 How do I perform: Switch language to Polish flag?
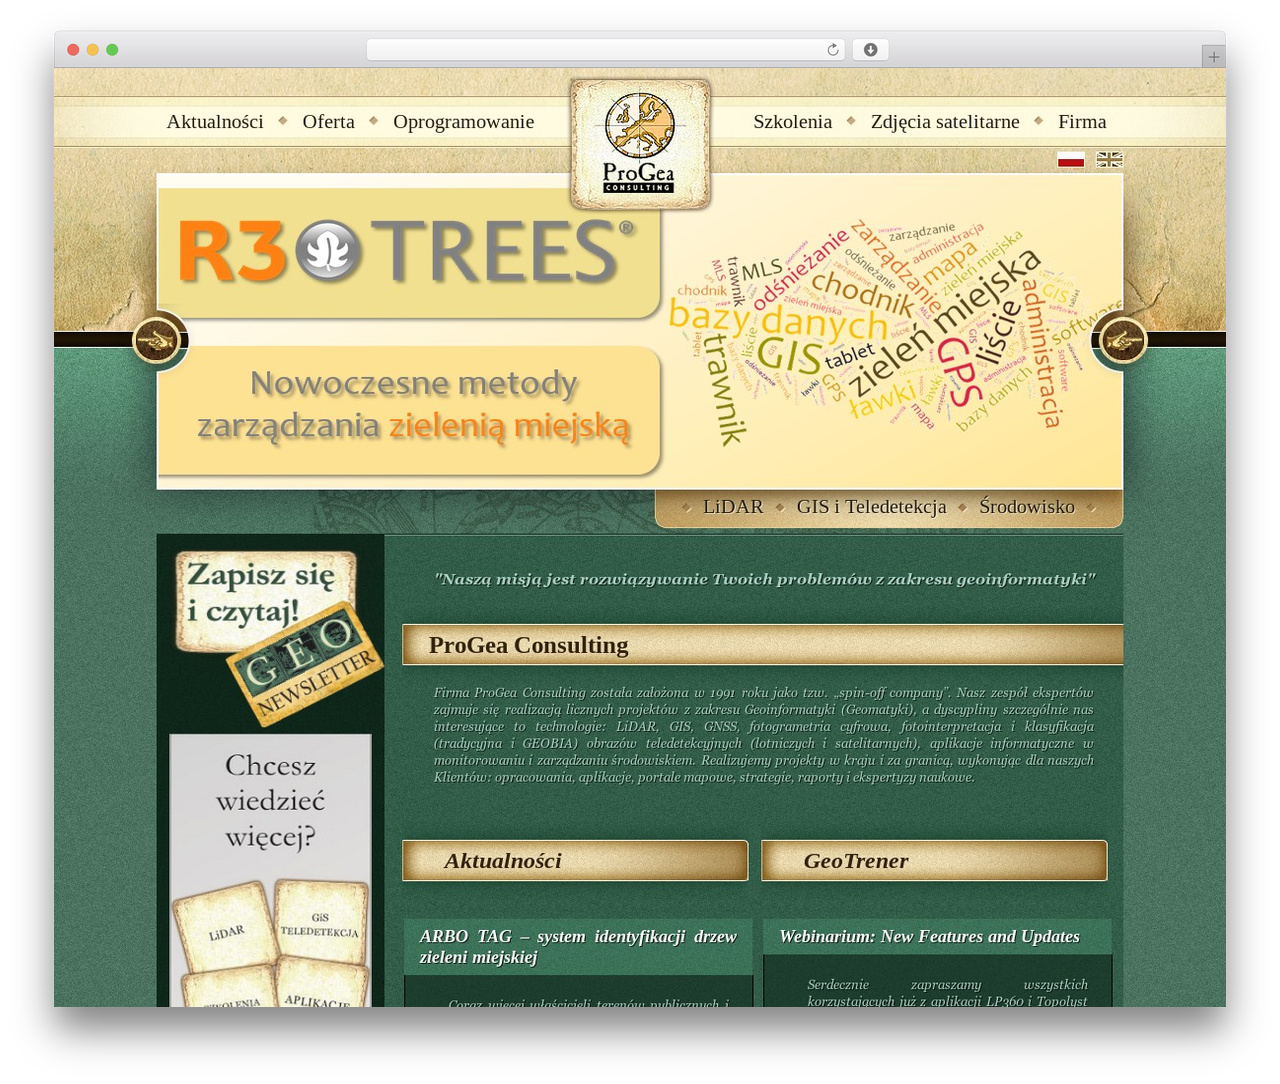(x=1071, y=159)
